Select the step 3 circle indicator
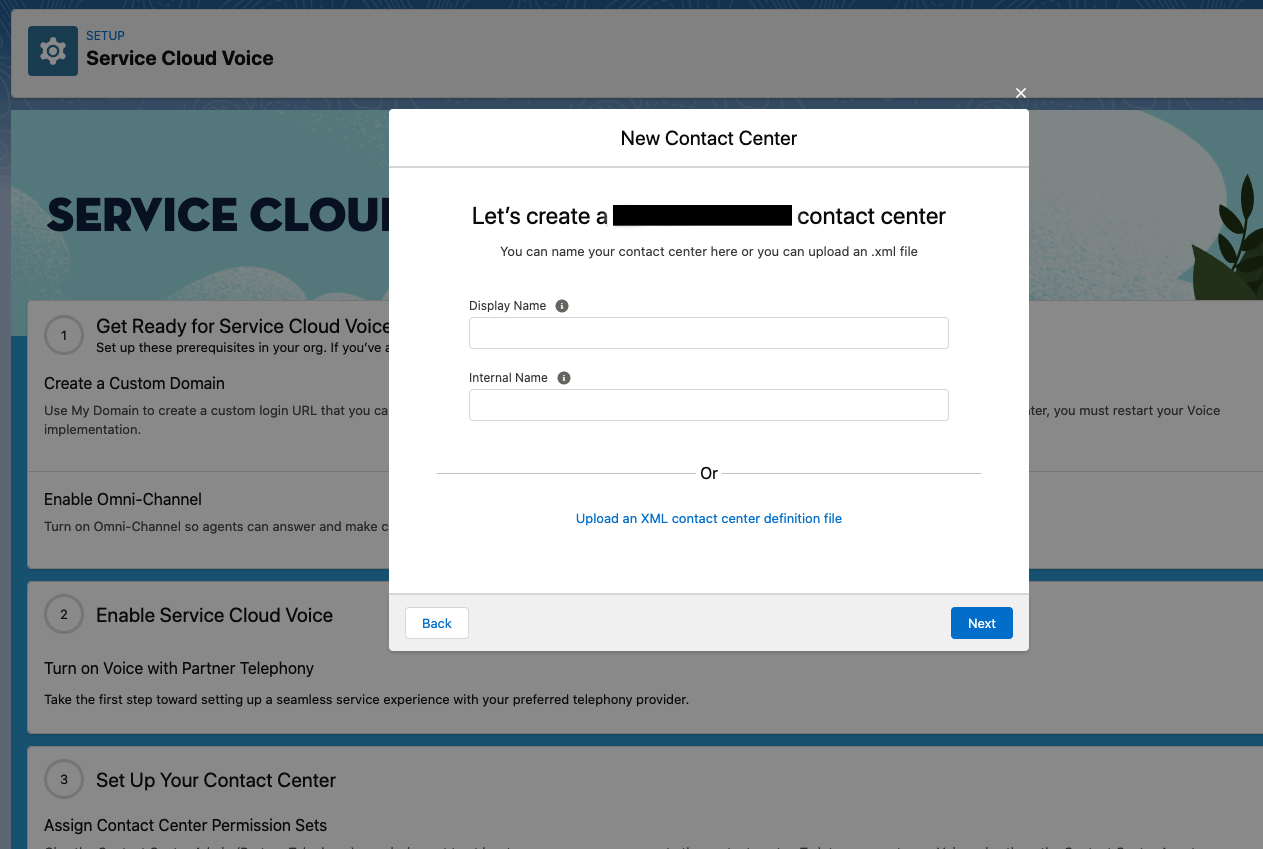This screenshot has width=1263, height=849. (x=64, y=780)
